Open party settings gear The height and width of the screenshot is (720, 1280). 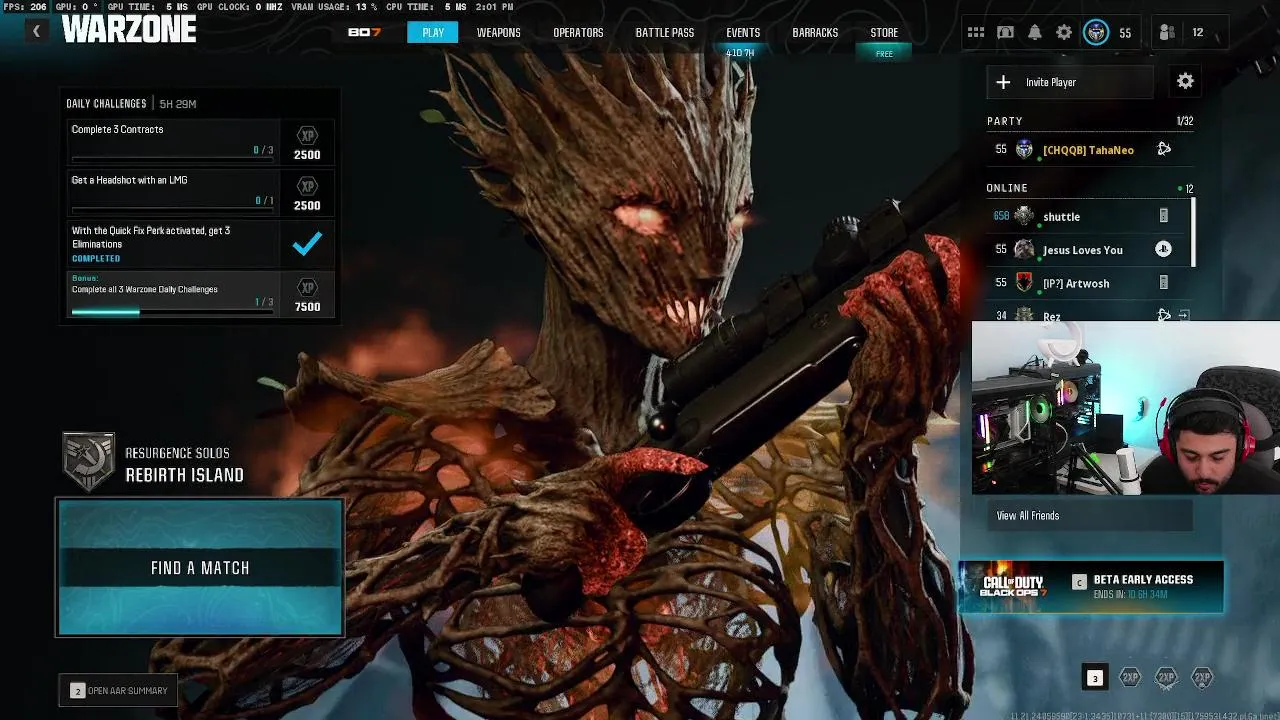[1185, 81]
